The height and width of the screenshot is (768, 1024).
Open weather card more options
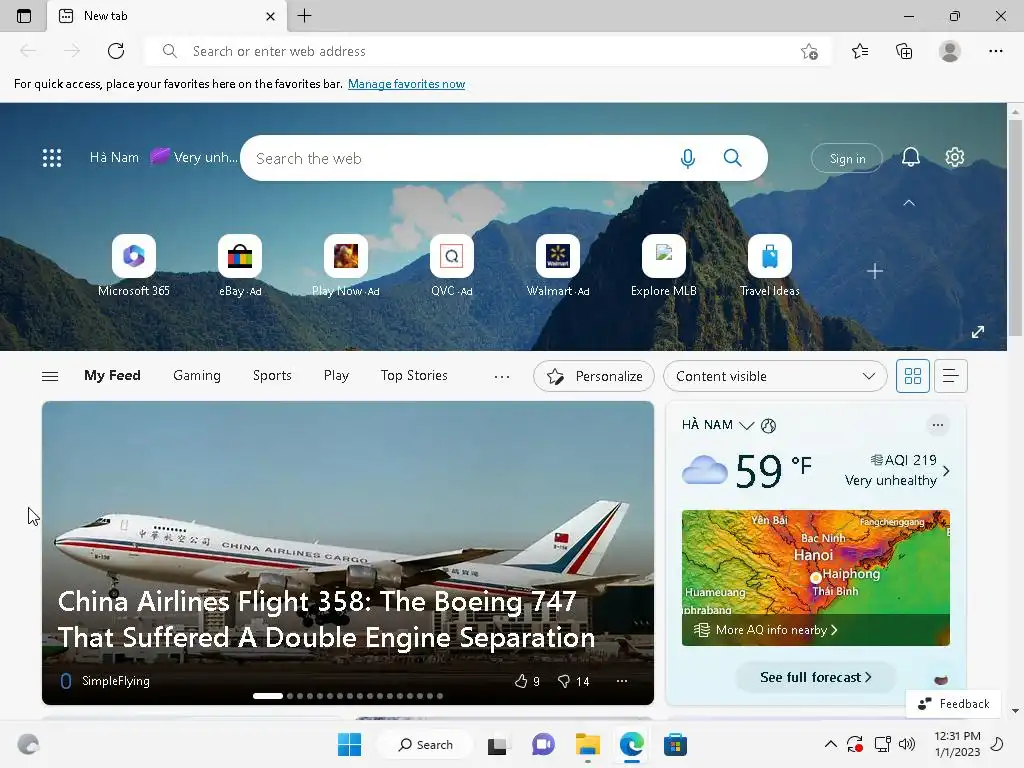click(x=937, y=425)
